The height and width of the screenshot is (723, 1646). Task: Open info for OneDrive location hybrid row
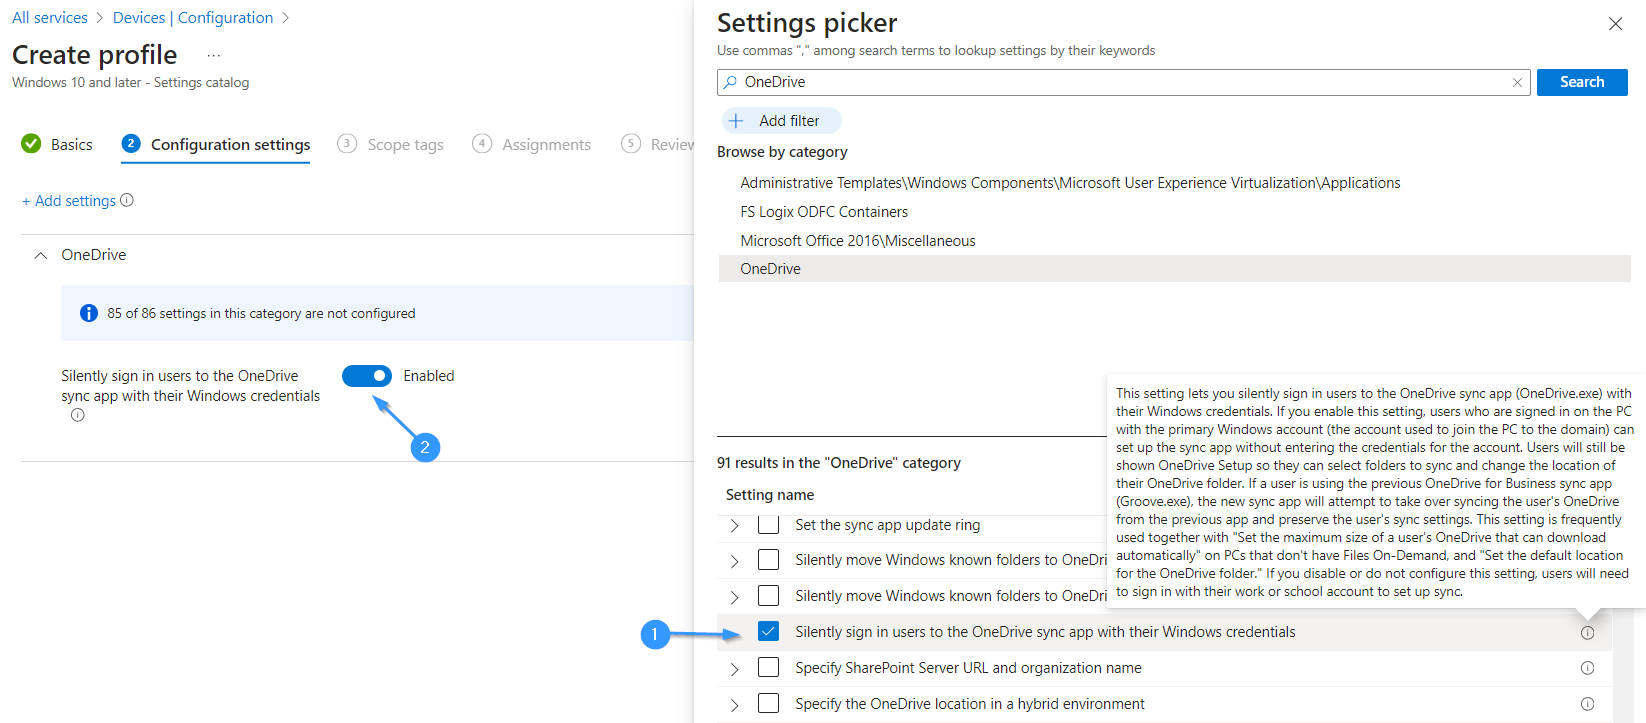click(1587, 704)
